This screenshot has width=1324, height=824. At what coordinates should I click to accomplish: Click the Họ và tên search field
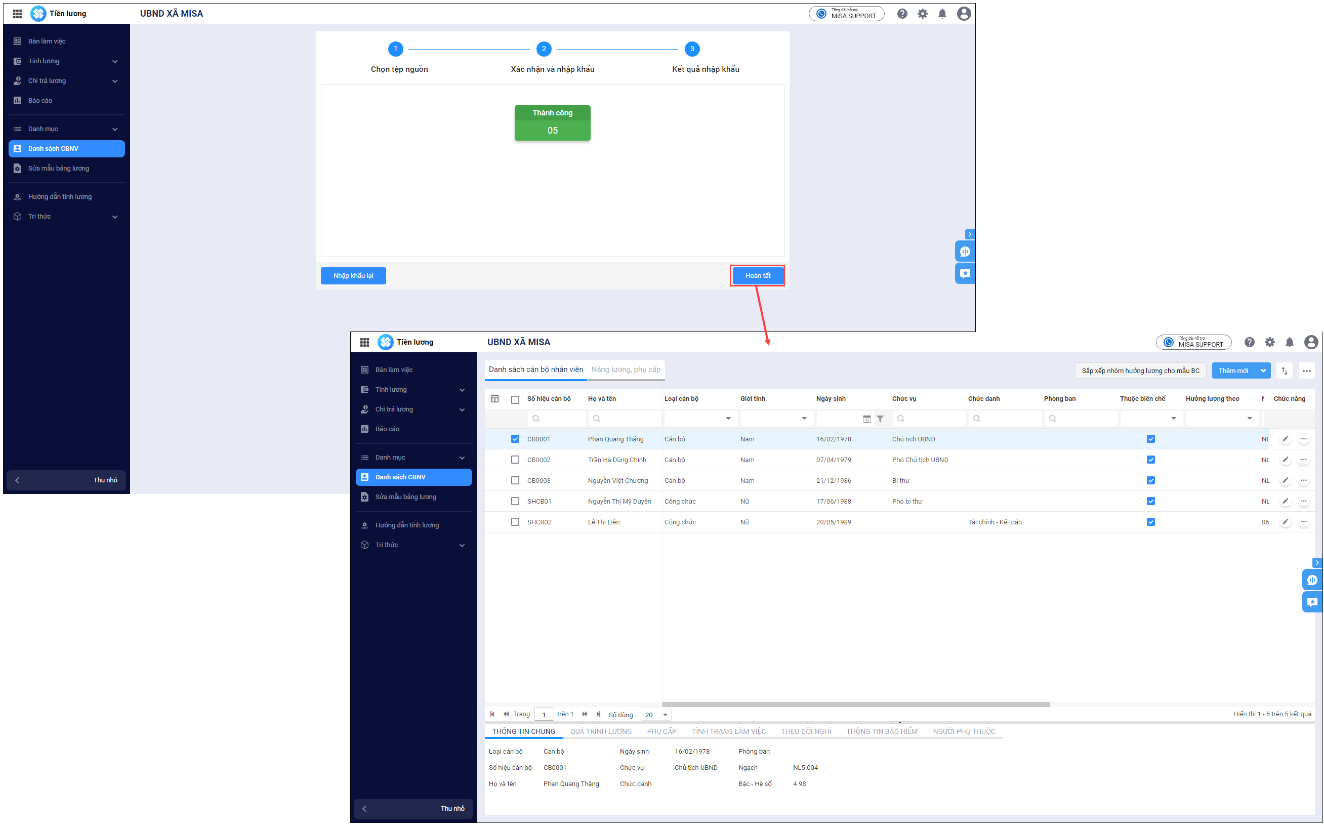[624, 419]
